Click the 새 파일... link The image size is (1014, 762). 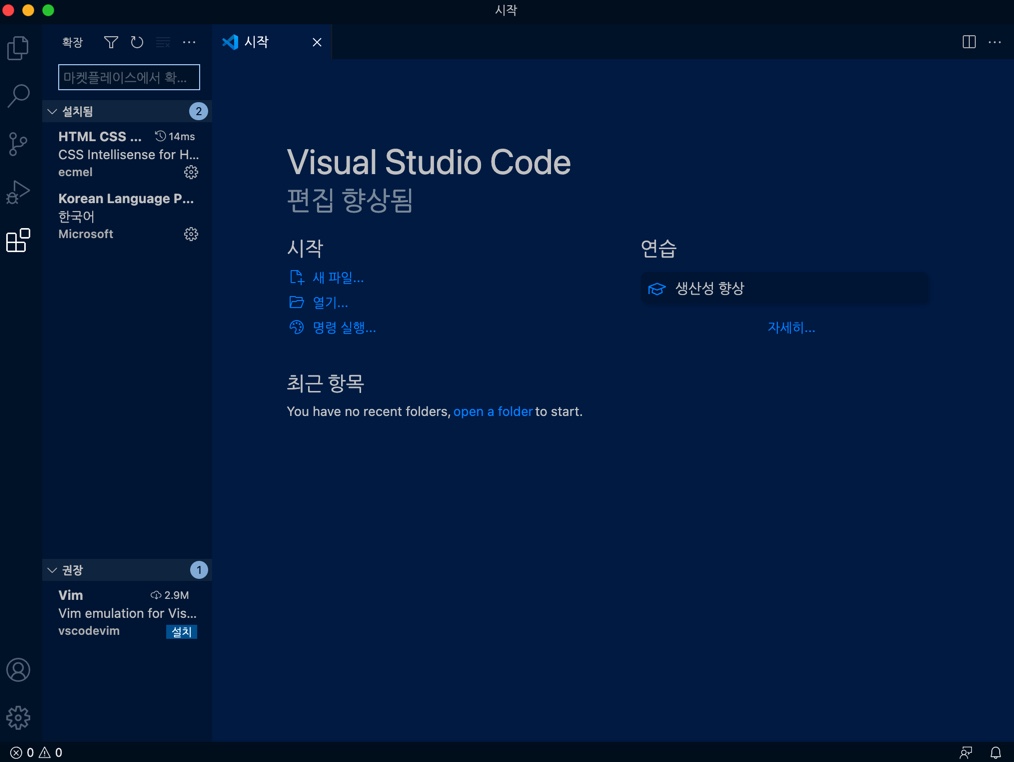338,278
